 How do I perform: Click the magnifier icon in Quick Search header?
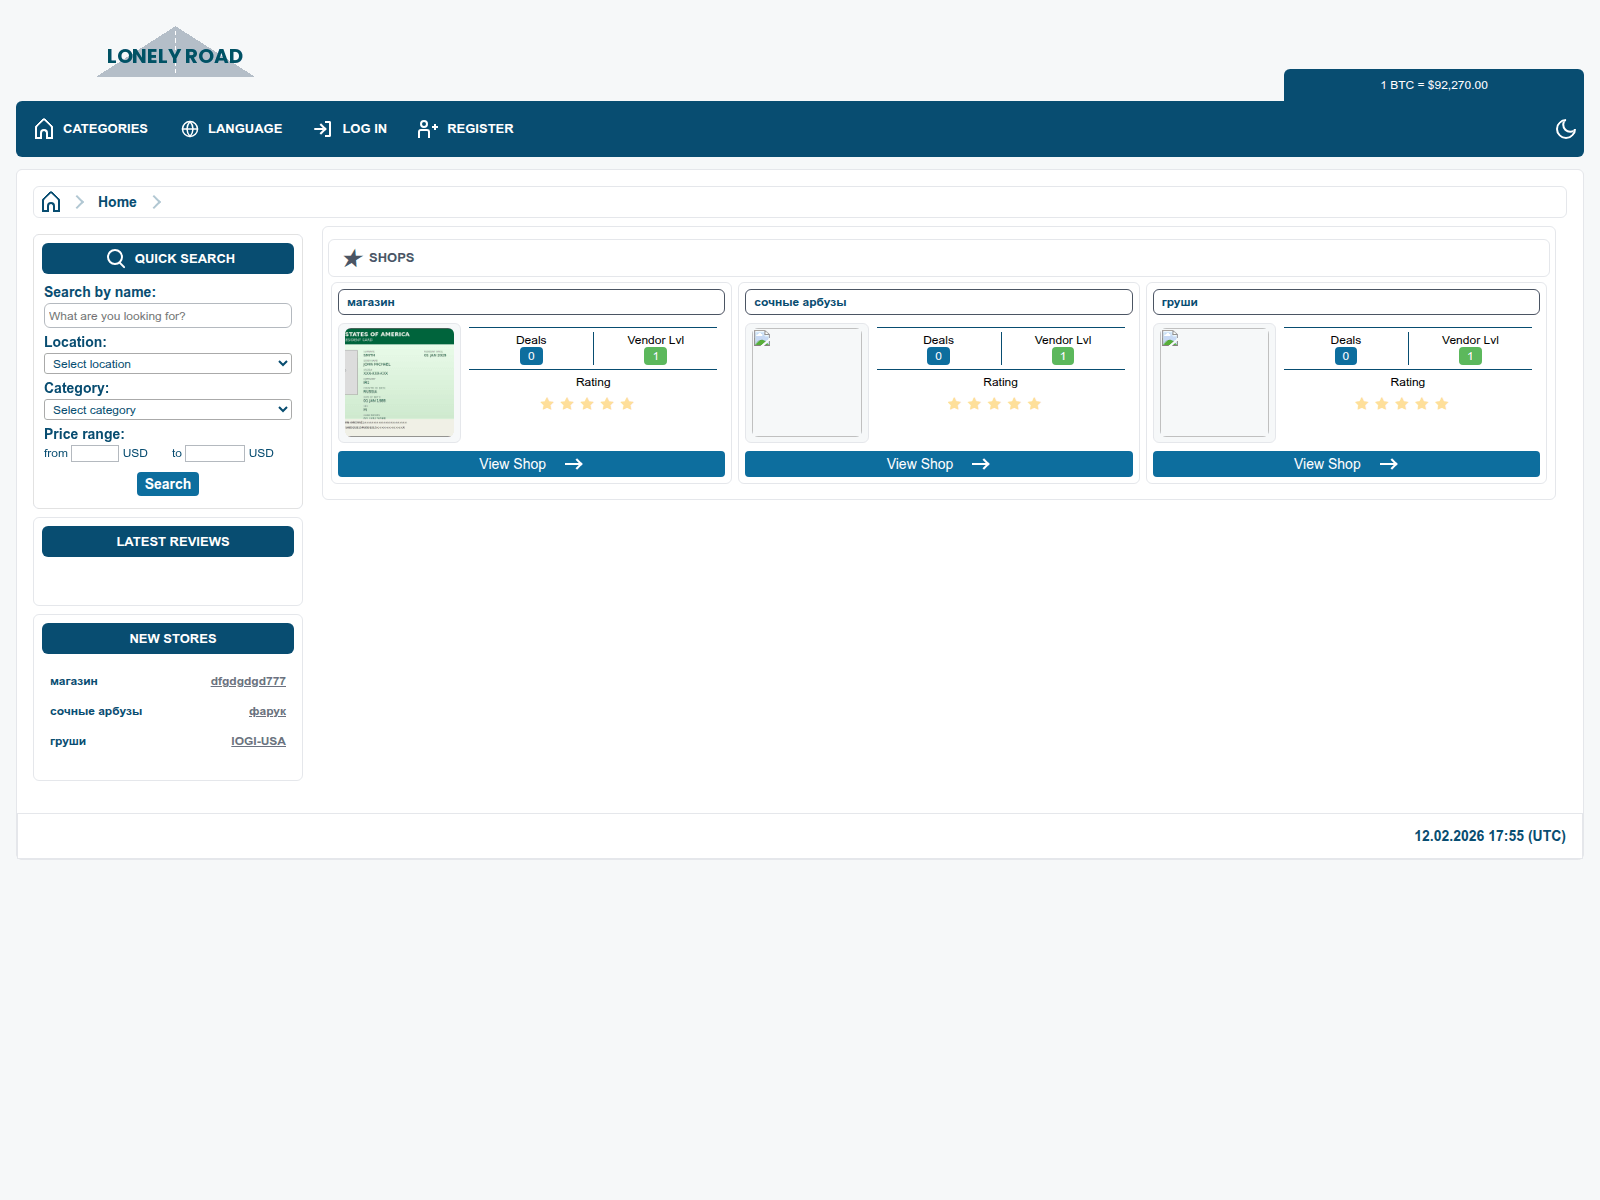click(116, 258)
